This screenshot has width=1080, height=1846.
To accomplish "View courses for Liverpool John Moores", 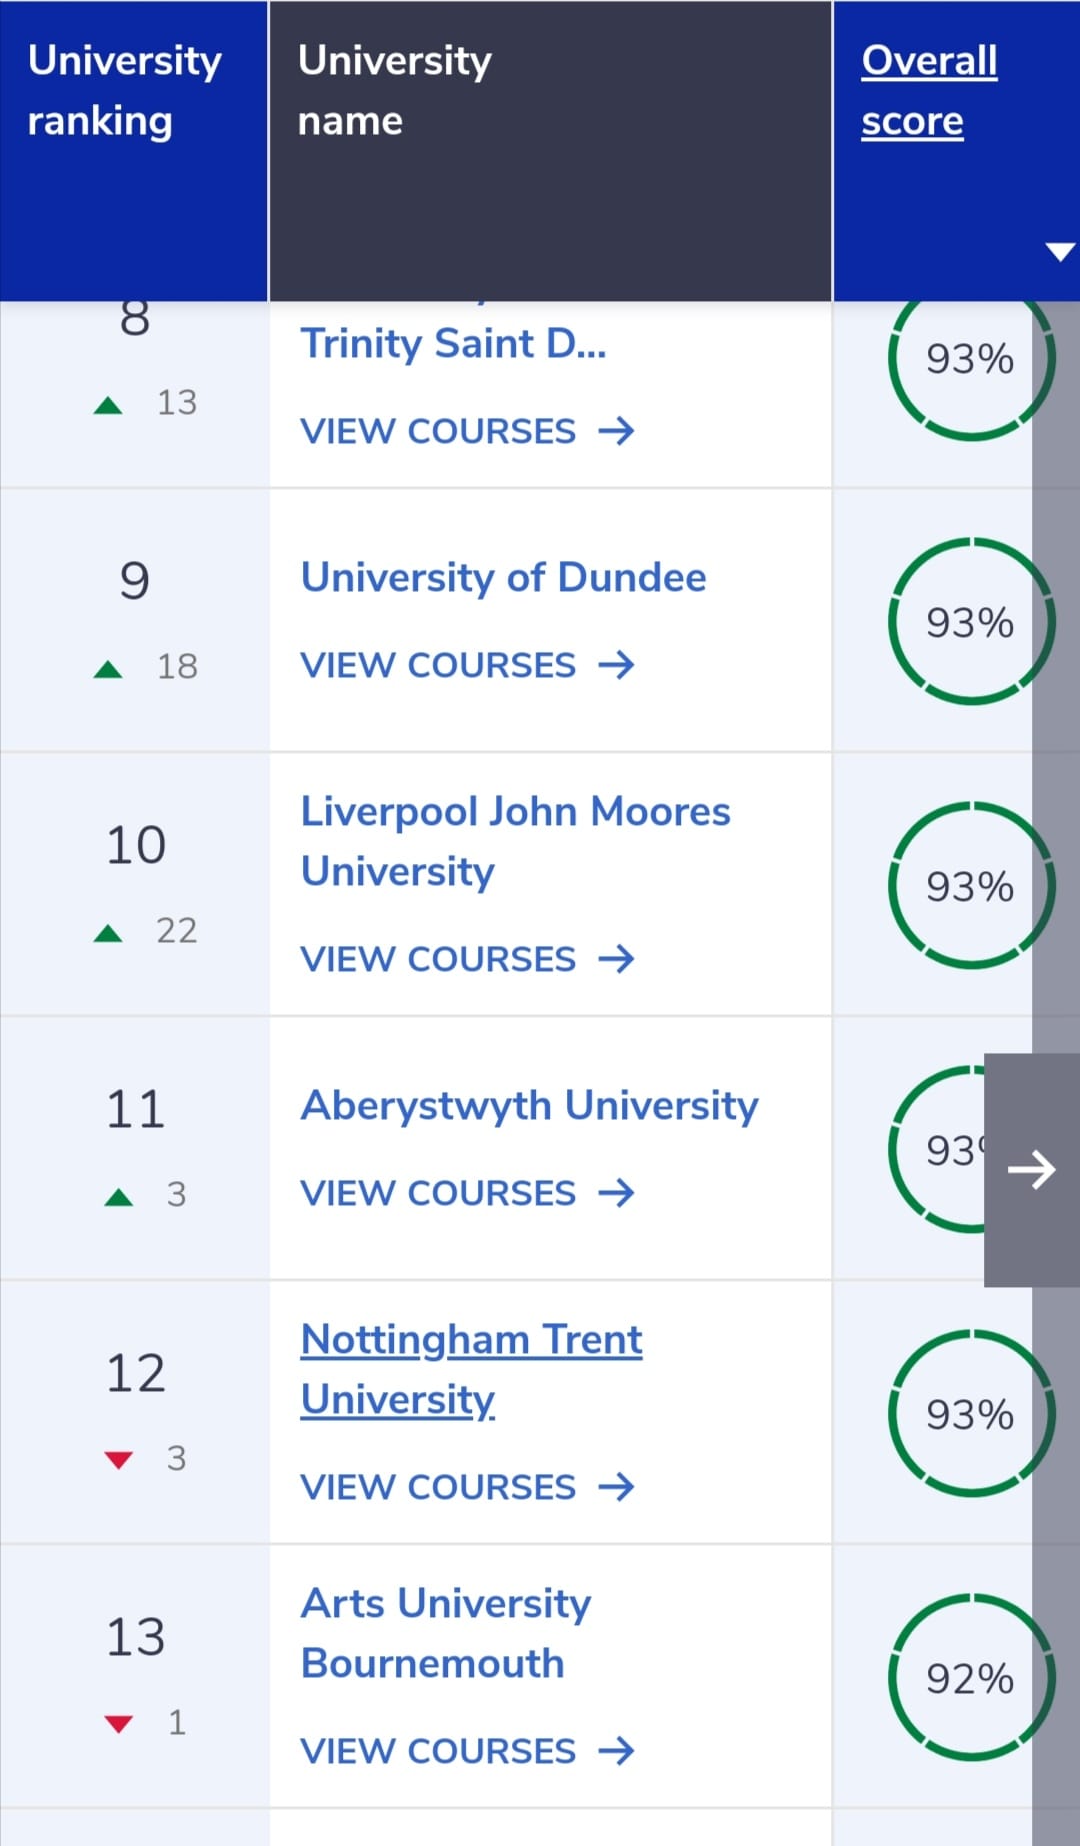I will tap(467, 959).
